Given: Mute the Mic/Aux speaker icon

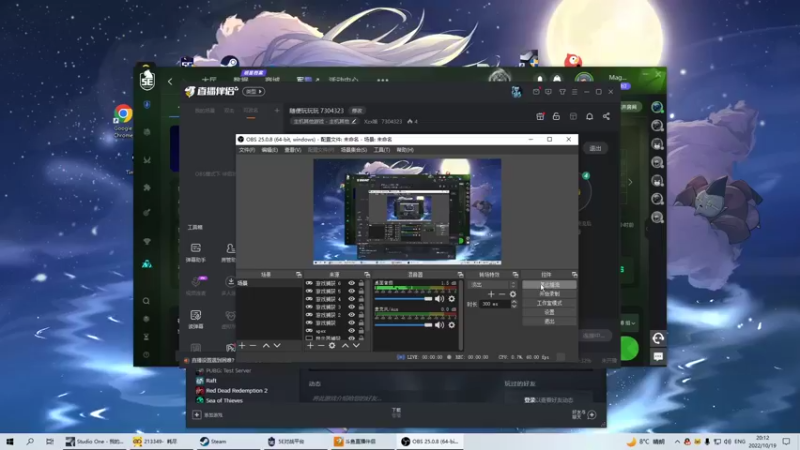Looking at the screenshot, I should pos(439,324).
